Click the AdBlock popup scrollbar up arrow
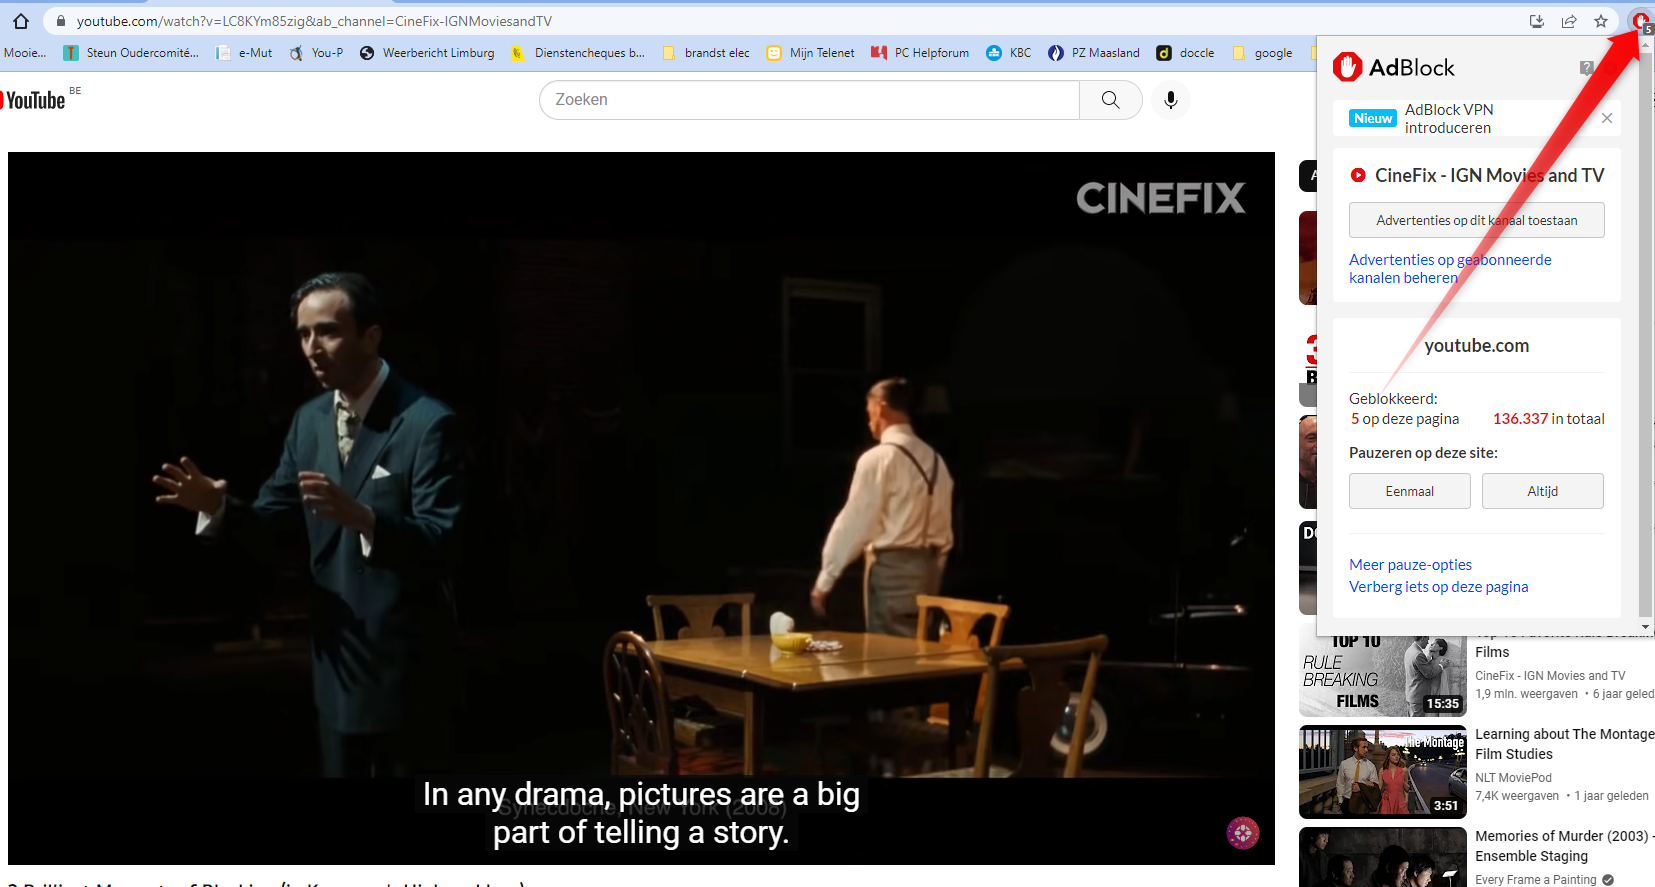1655x887 pixels. coord(1646,43)
